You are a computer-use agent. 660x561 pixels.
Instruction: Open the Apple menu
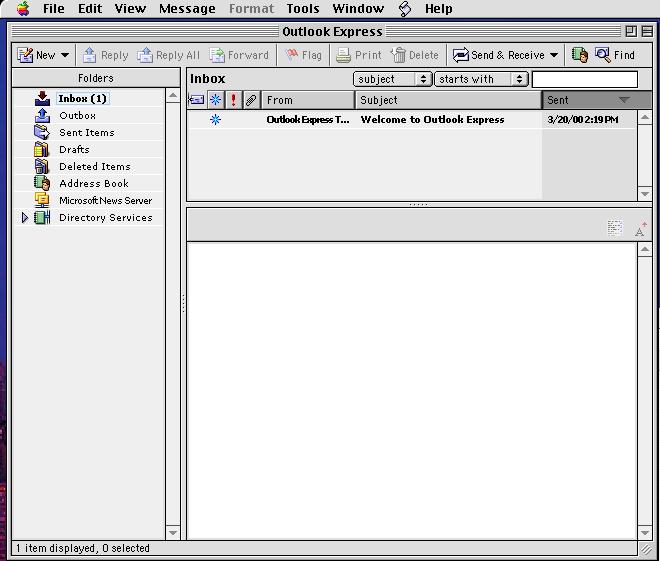23,8
